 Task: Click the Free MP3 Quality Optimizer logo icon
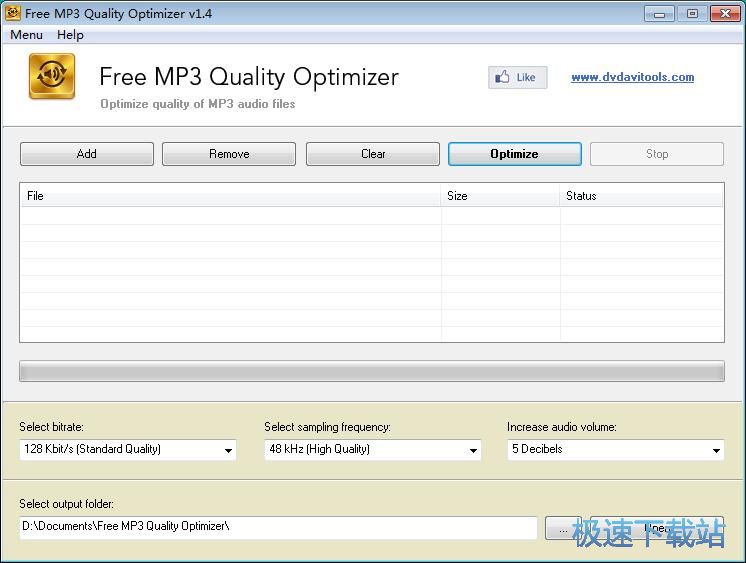52,77
